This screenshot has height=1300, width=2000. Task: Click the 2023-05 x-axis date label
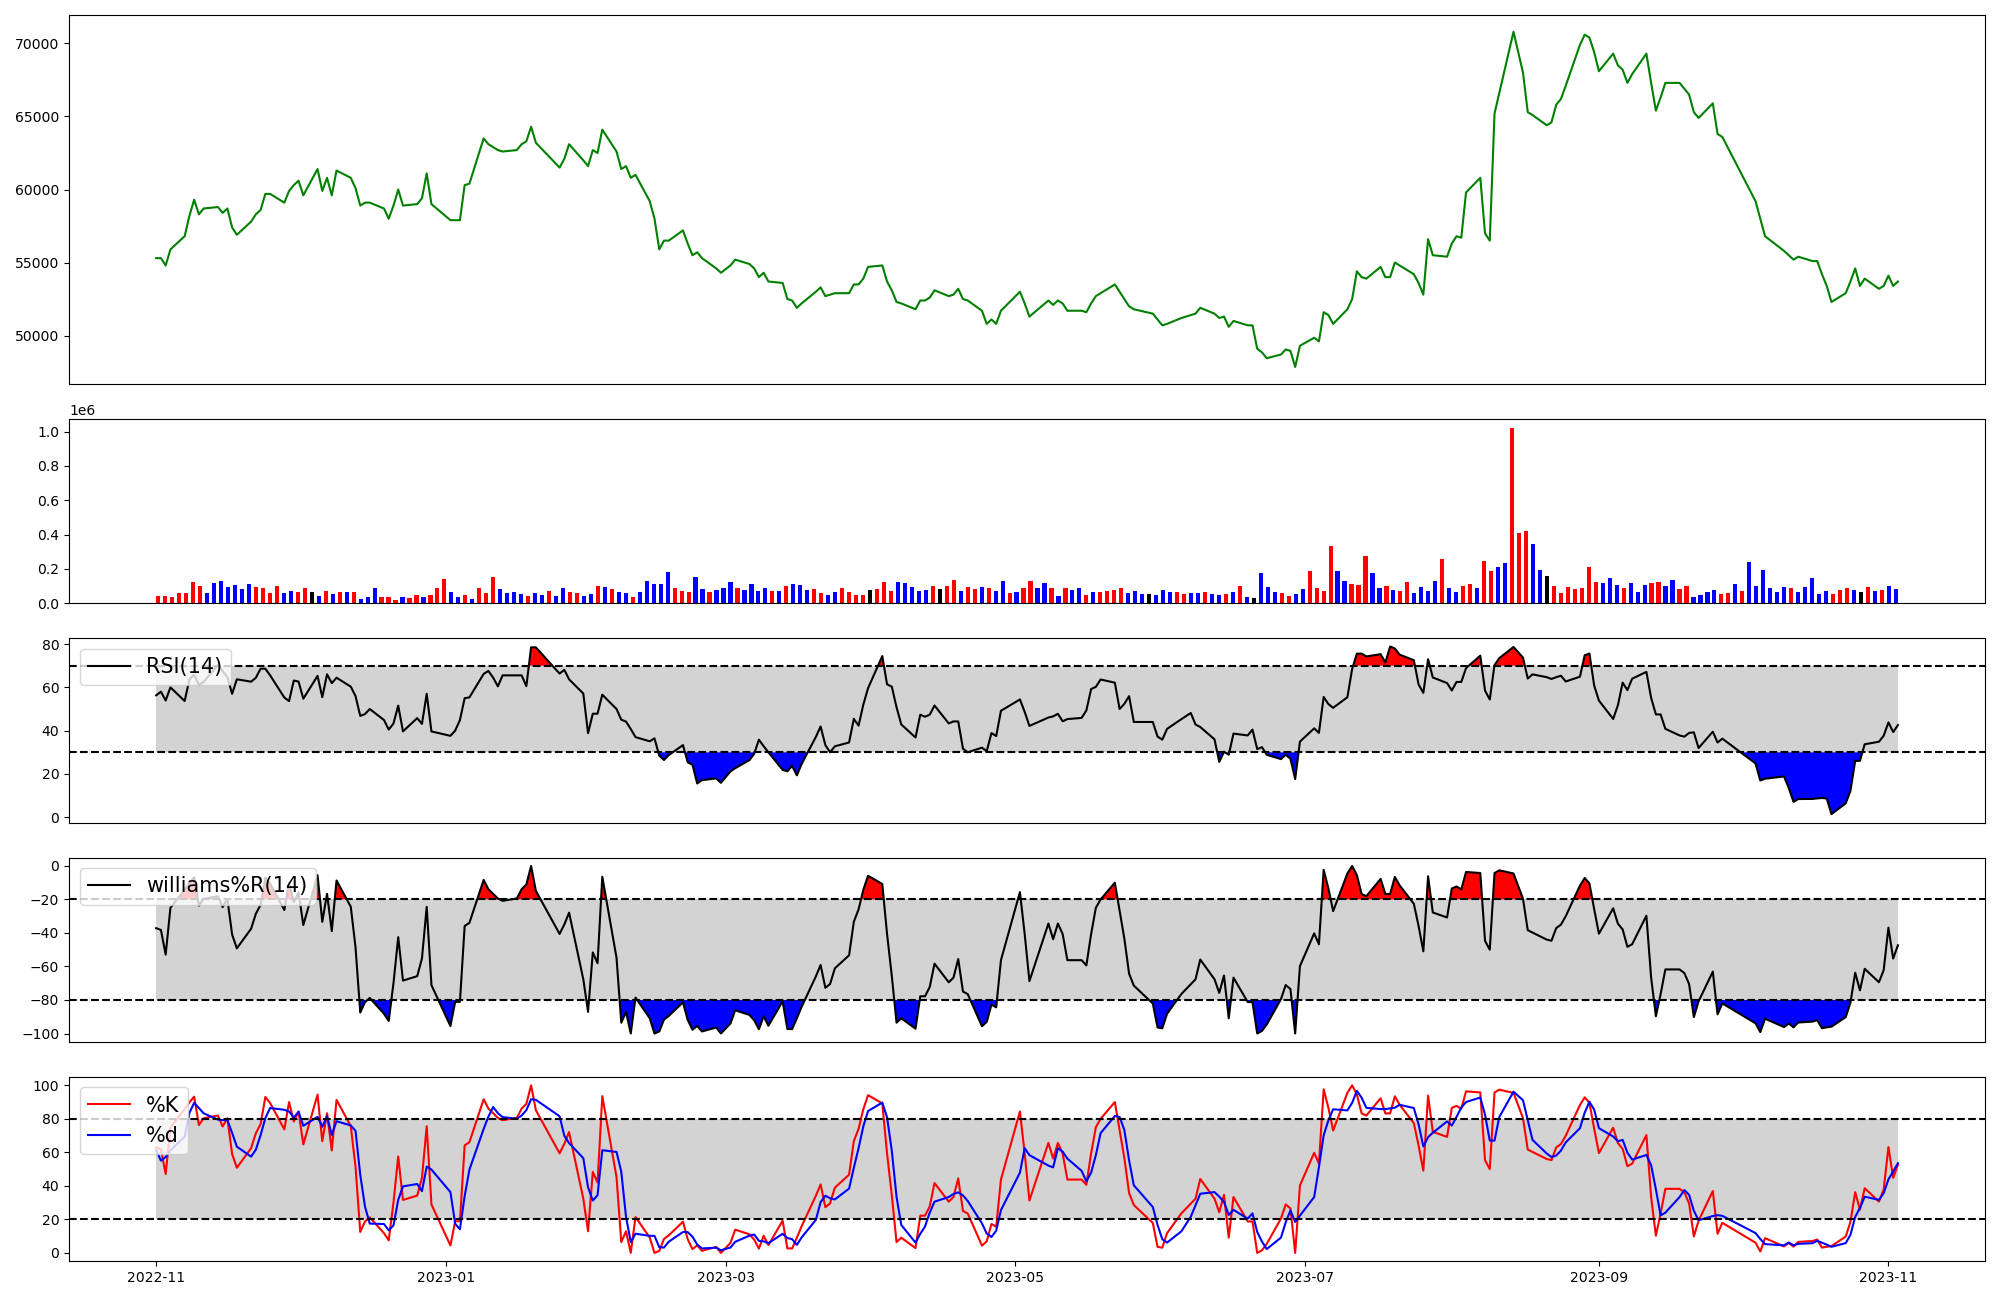click(1016, 1277)
